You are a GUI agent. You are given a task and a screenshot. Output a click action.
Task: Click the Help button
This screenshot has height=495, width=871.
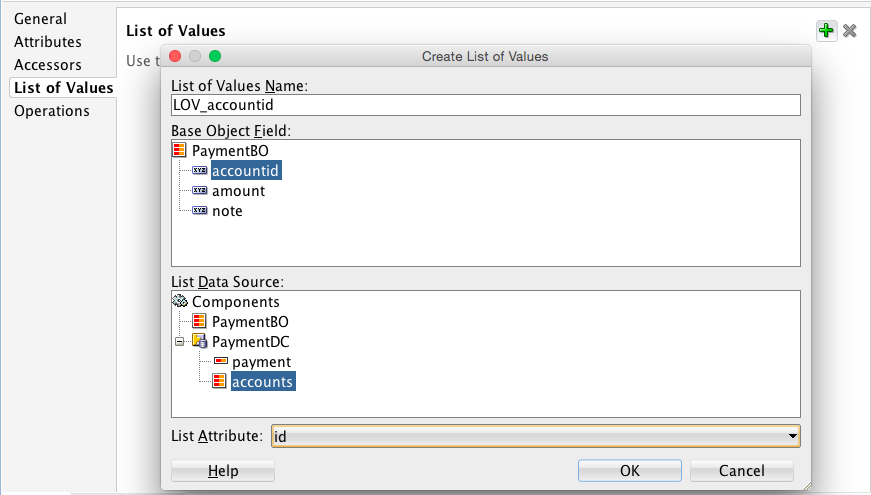pos(223,471)
